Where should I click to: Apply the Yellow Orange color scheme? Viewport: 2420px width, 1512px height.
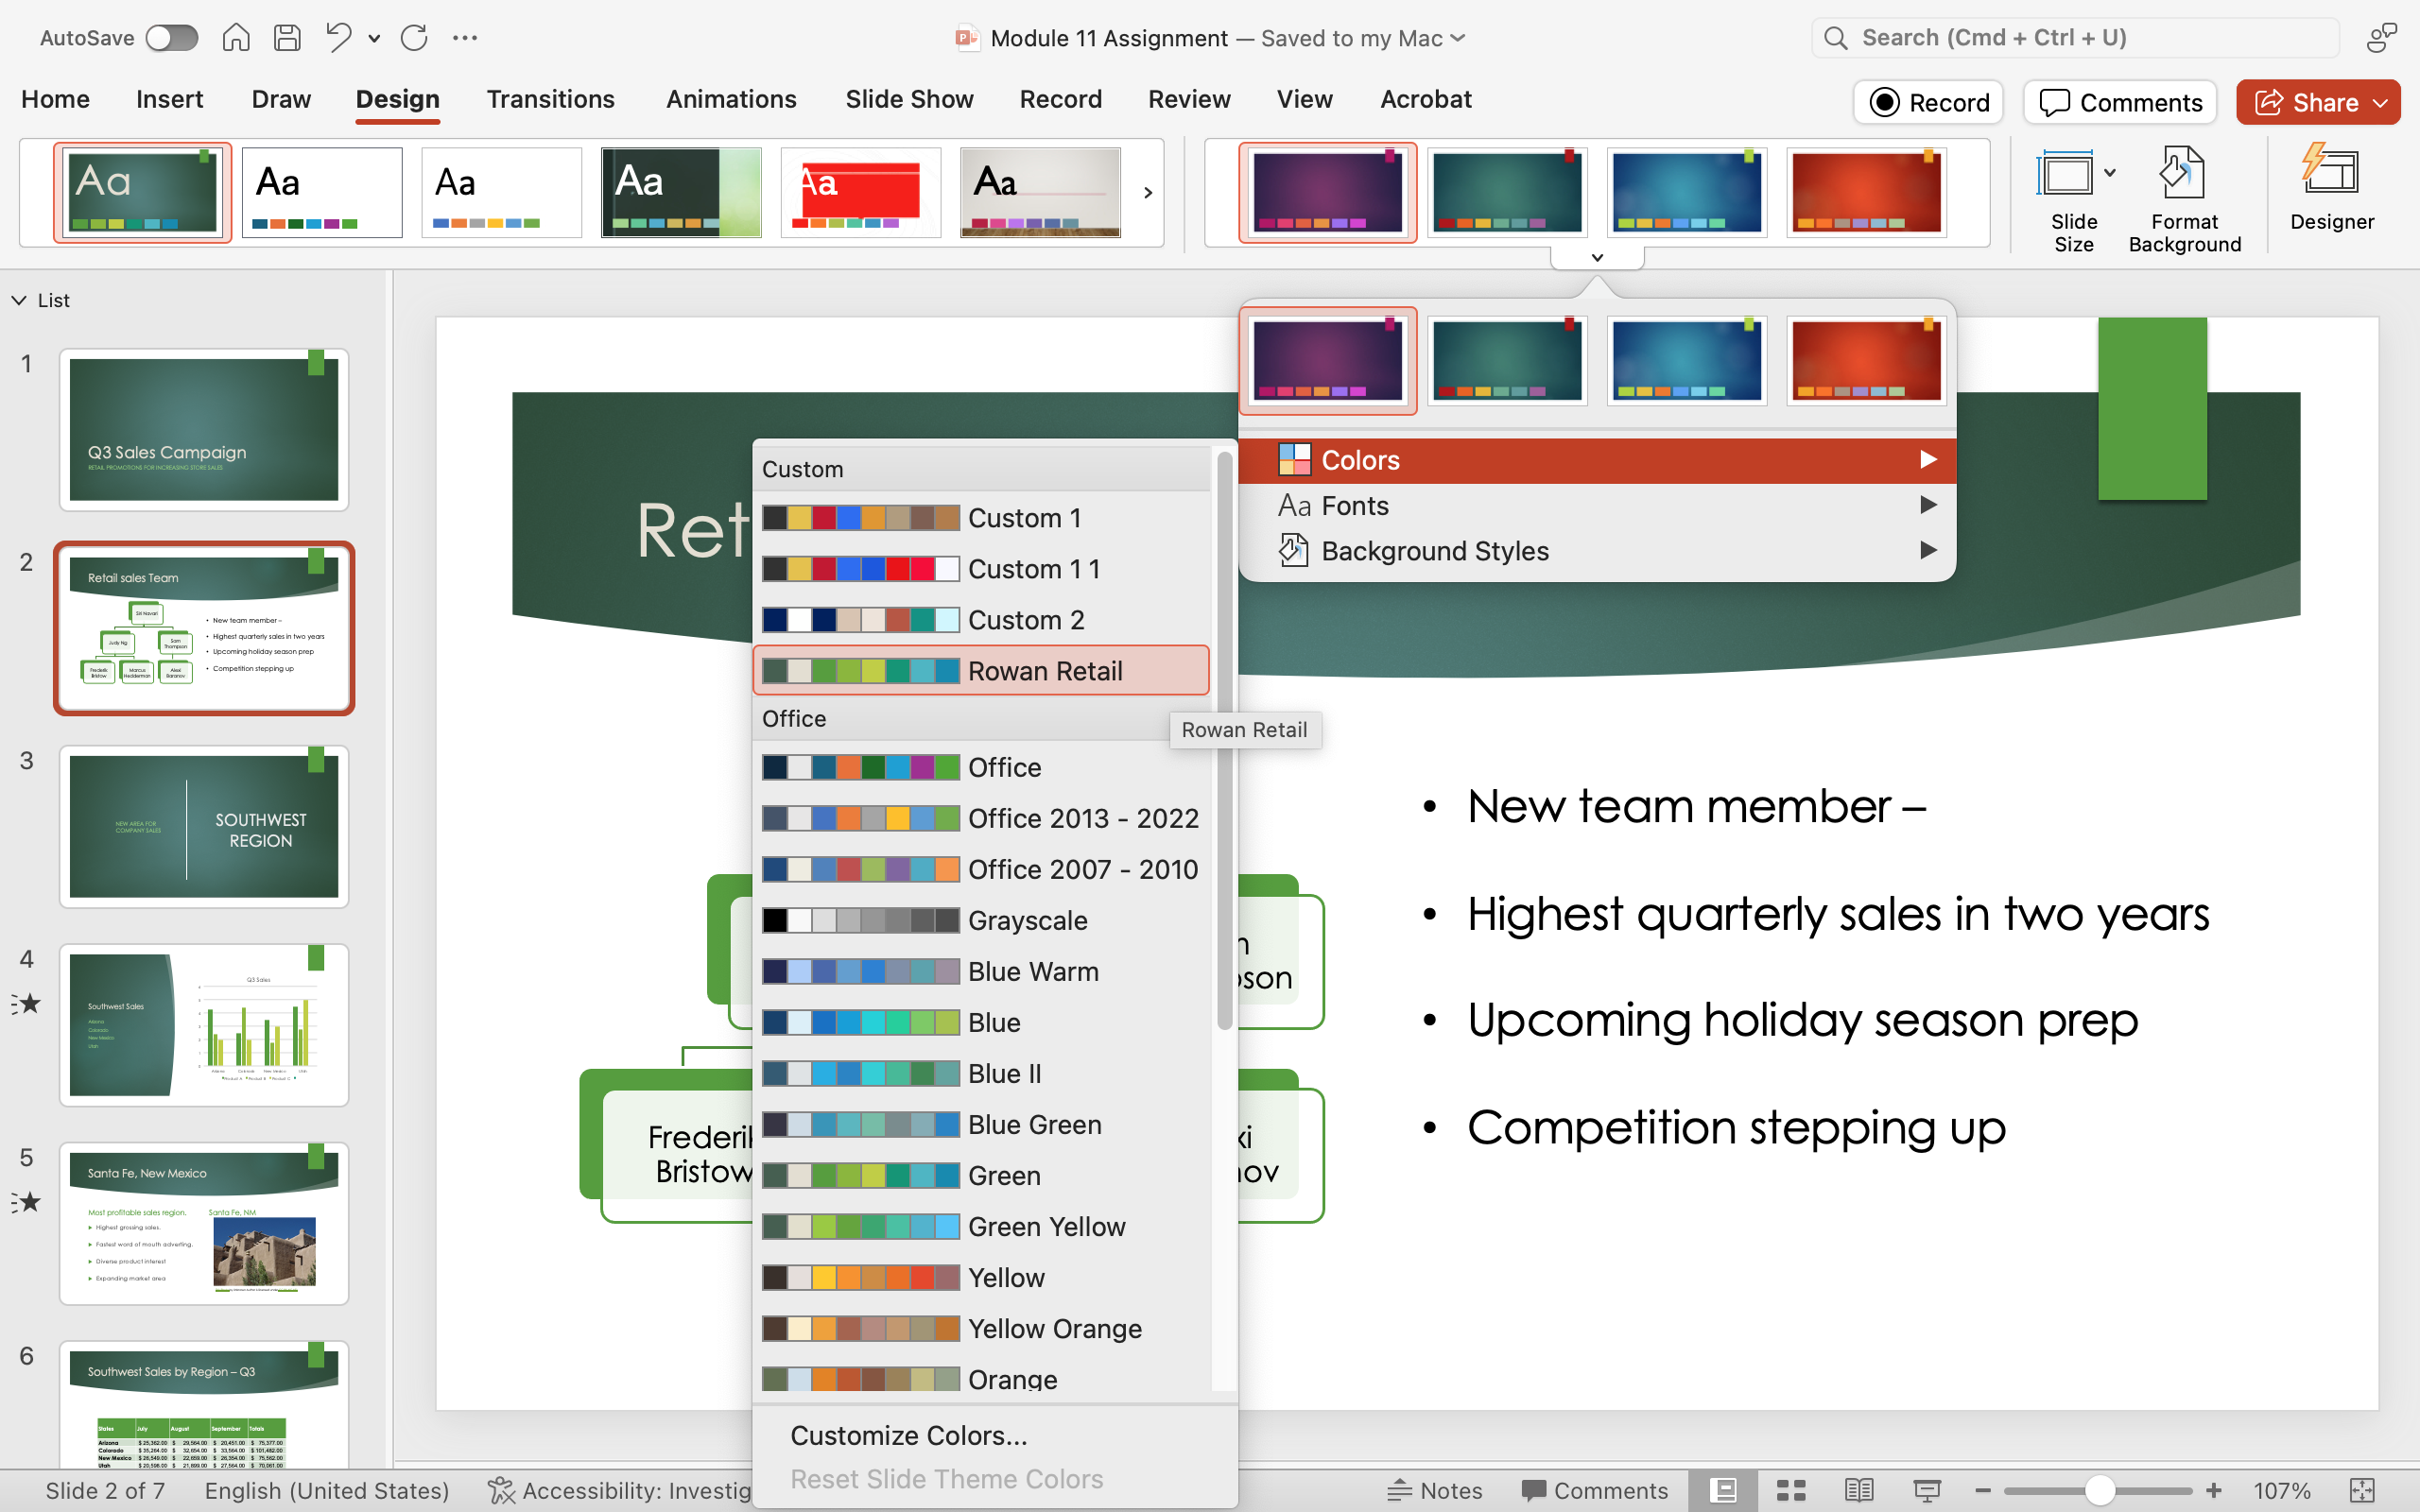pyautogui.click(x=982, y=1328)
